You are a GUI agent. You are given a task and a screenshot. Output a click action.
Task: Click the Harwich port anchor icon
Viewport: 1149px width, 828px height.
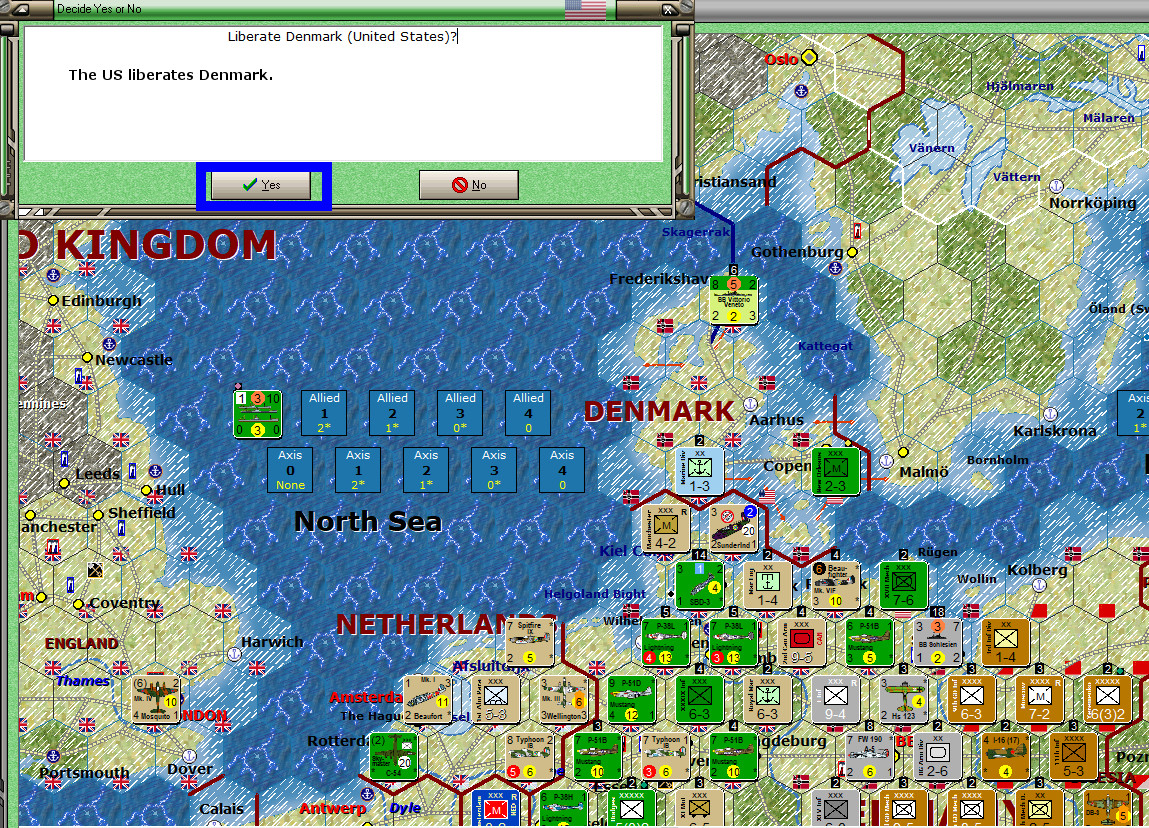tap(234, 654)
